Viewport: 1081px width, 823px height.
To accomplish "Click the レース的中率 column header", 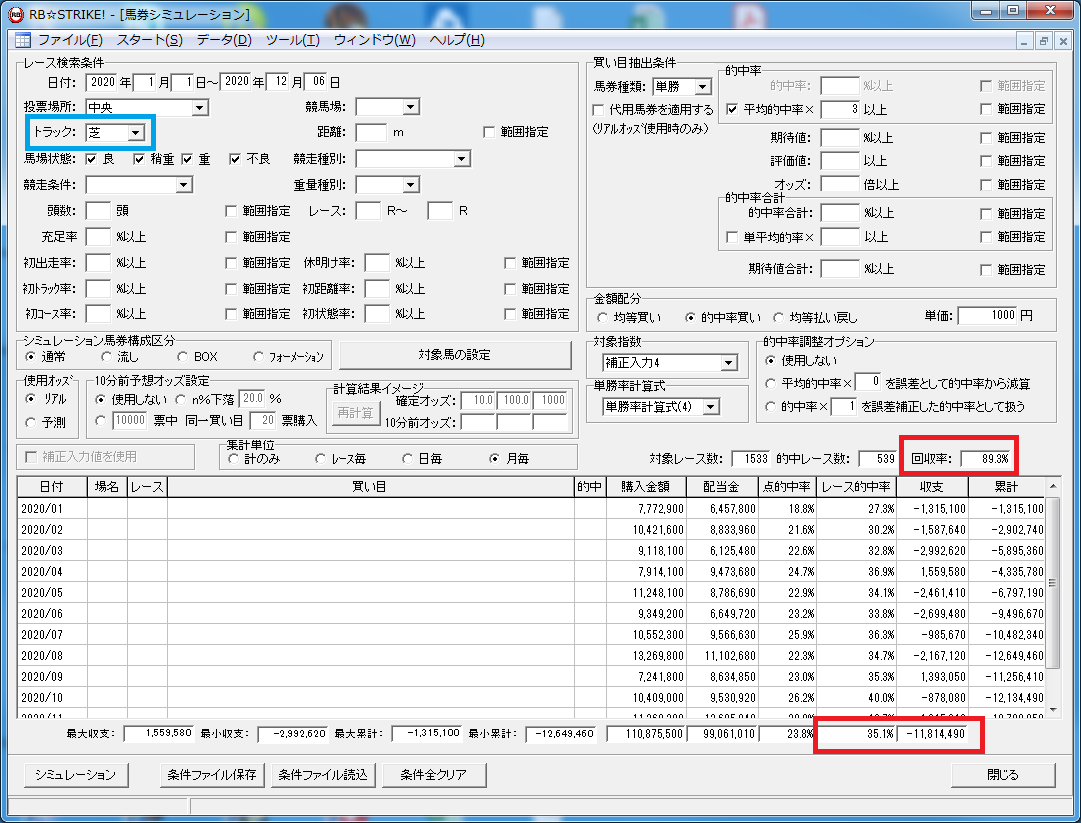I will pos(856,487).
